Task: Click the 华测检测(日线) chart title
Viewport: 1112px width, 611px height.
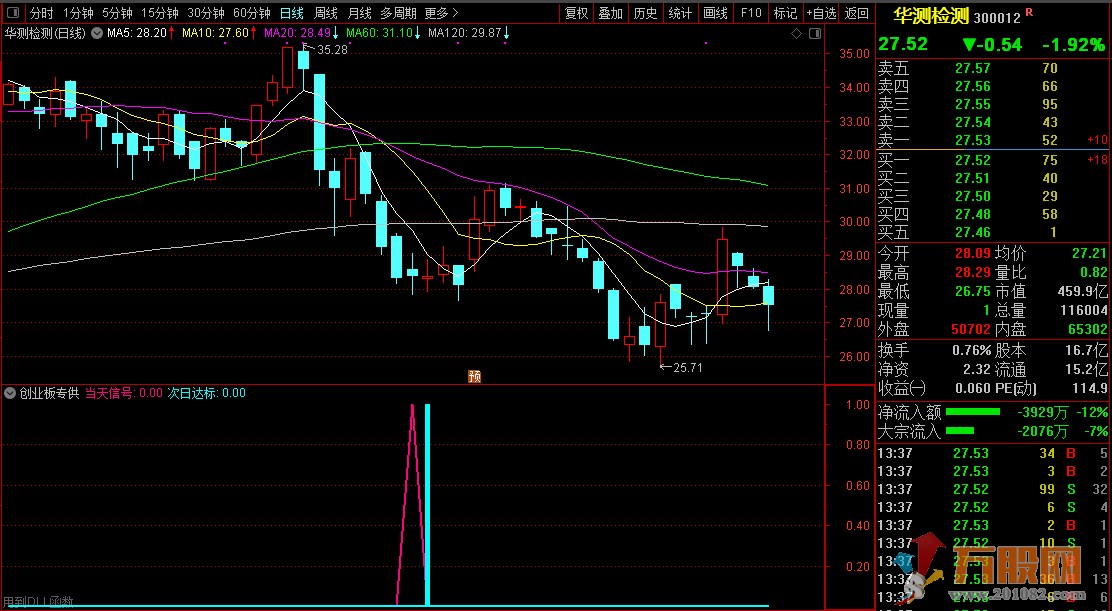Action: pos(45,33)
